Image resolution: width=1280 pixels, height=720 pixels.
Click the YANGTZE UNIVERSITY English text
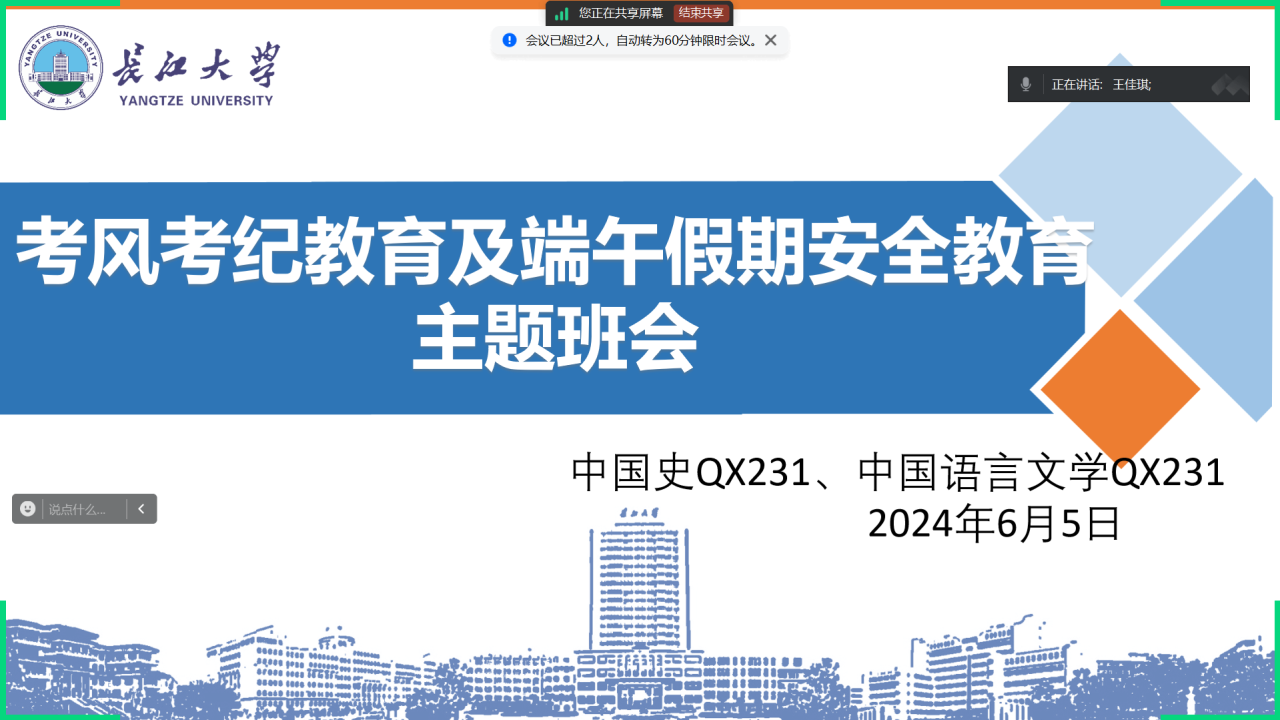195,101
